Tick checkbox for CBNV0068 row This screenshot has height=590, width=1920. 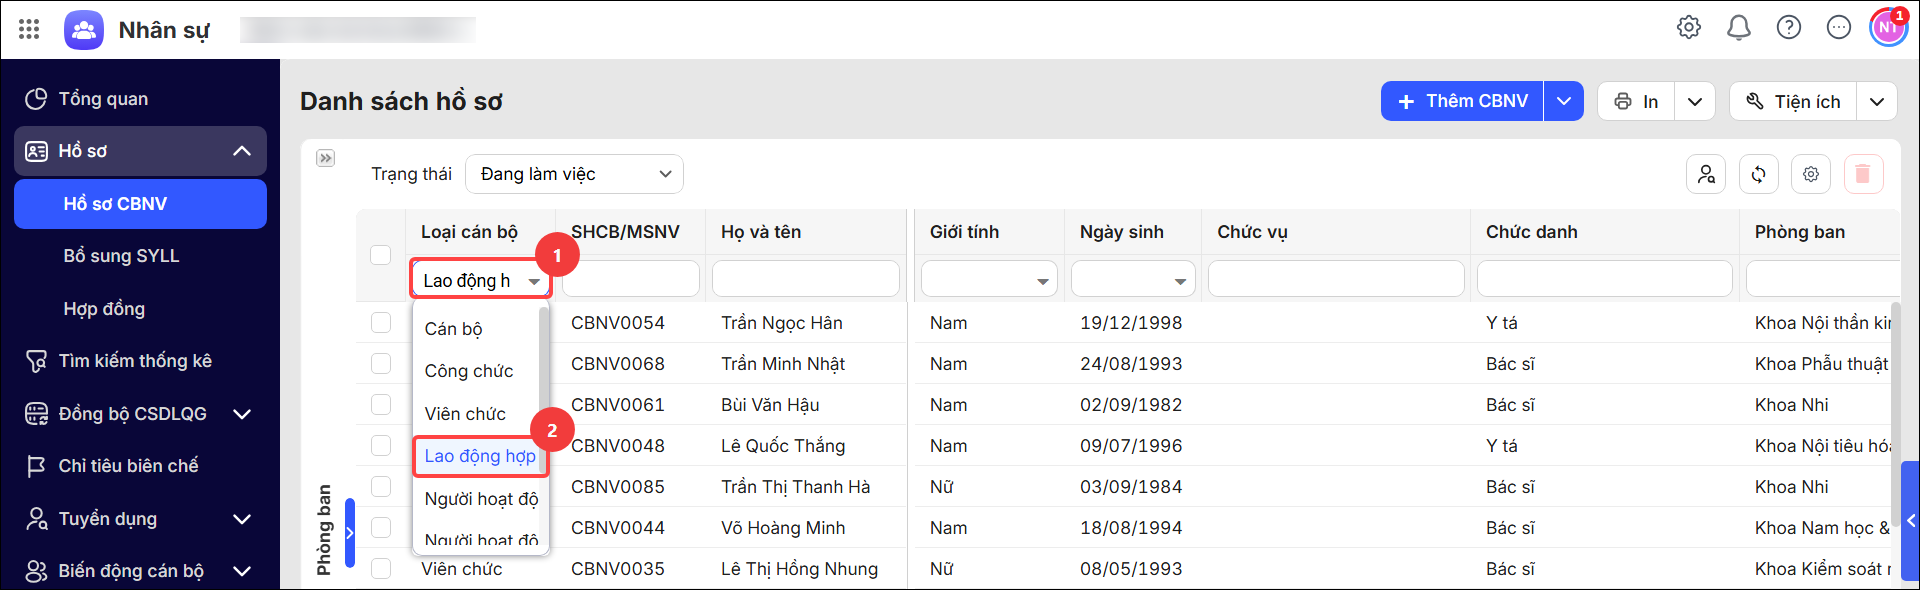point(381,364)
